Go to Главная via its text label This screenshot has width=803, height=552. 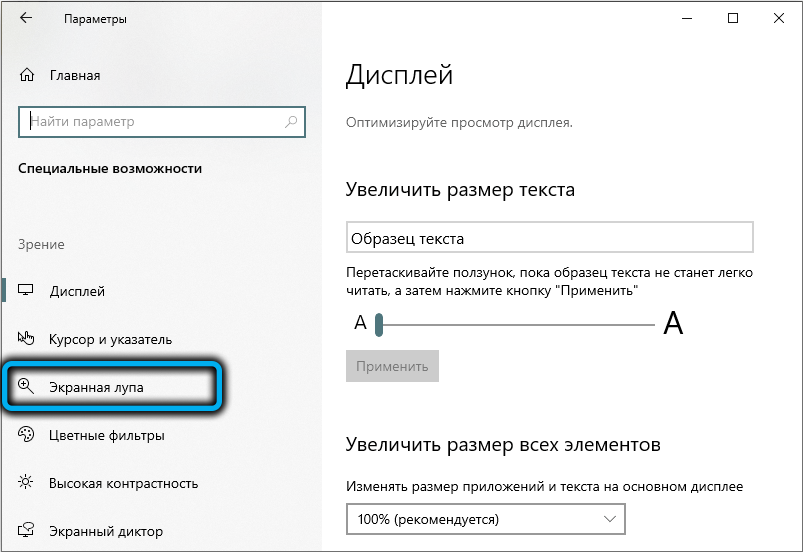(75, 75)
